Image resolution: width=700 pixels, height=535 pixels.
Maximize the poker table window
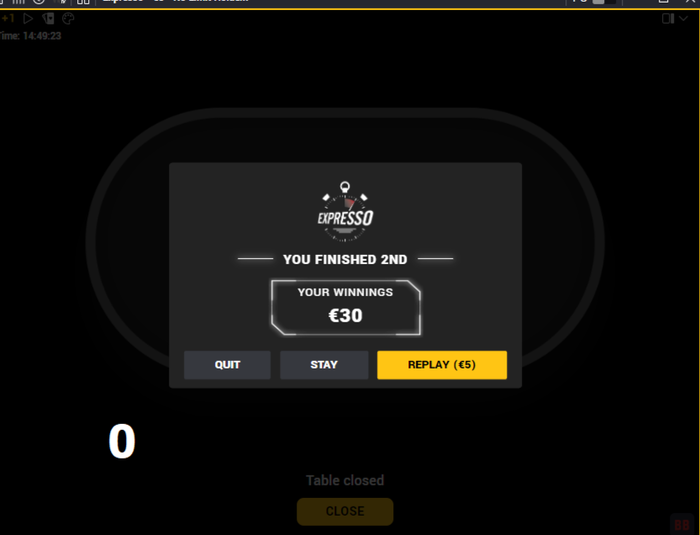[663, 1]
